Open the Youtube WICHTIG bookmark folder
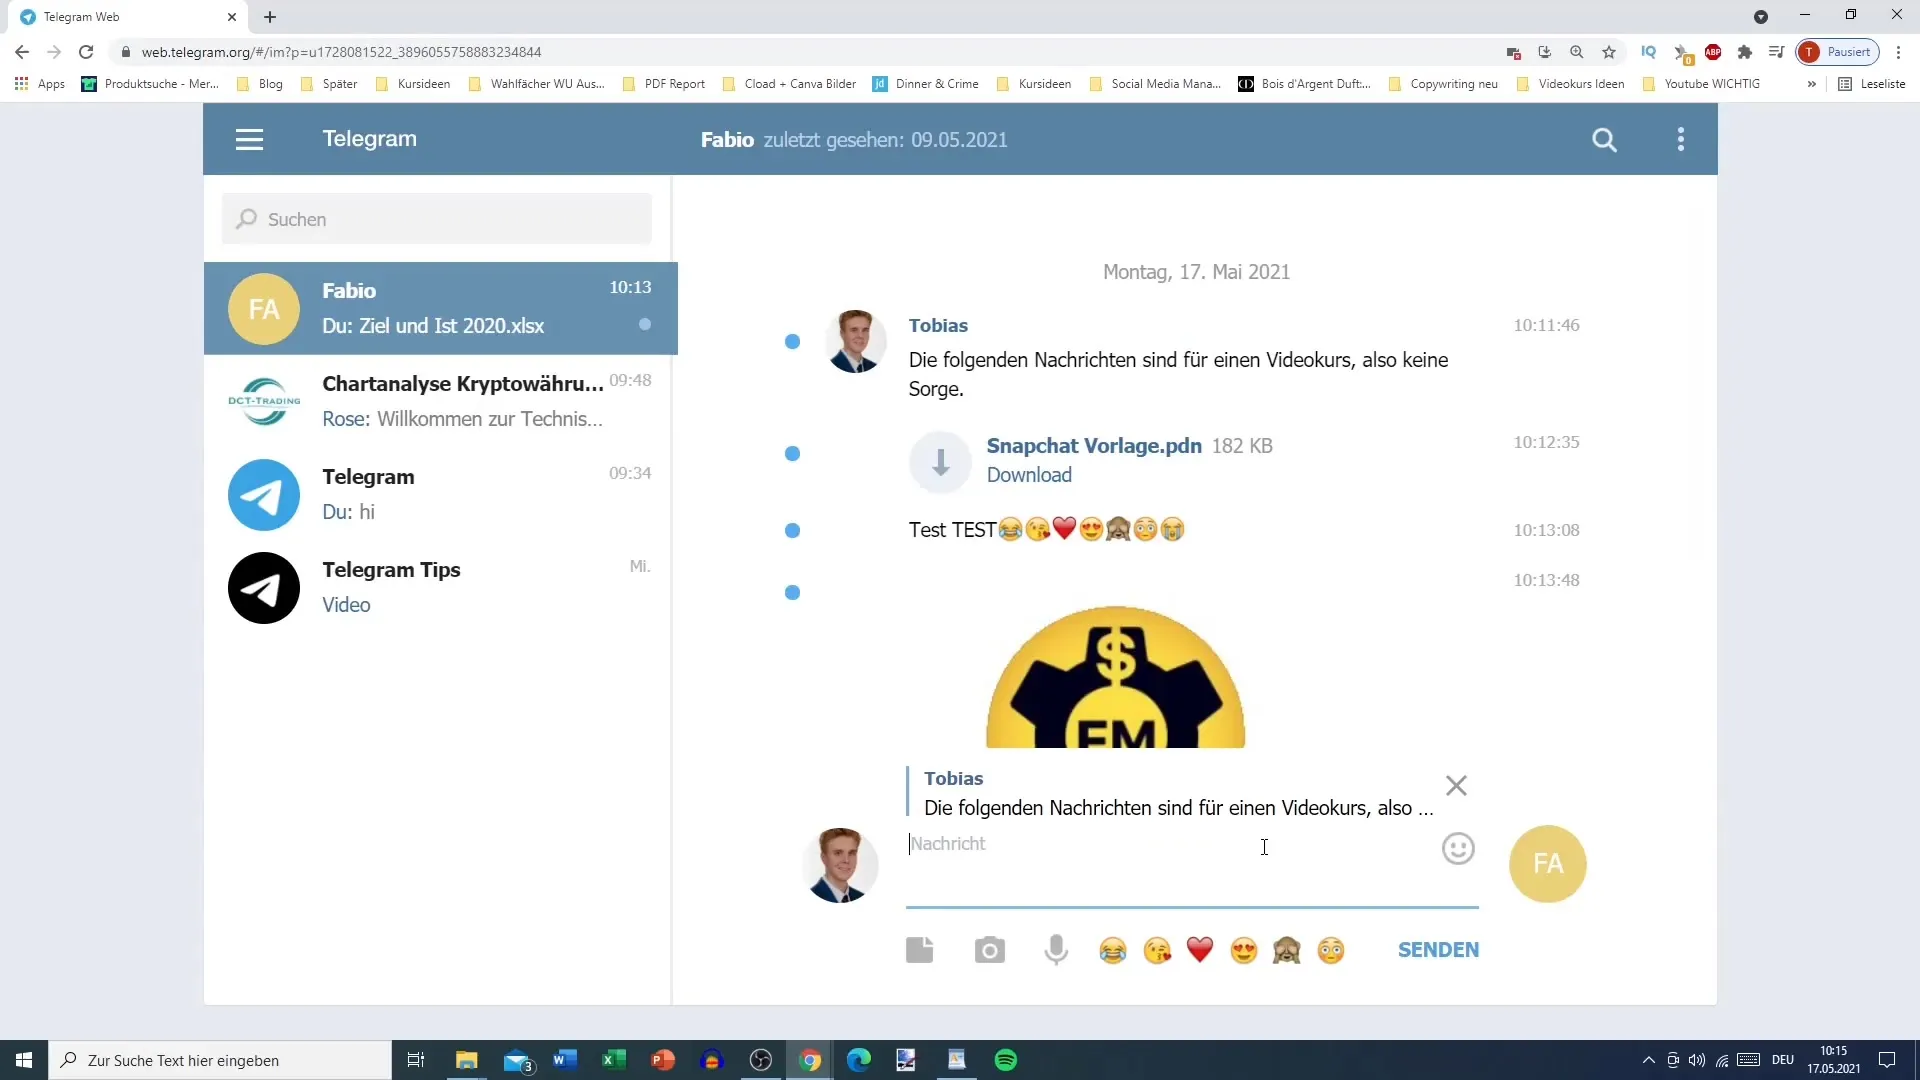 [x=1701, y=84]
